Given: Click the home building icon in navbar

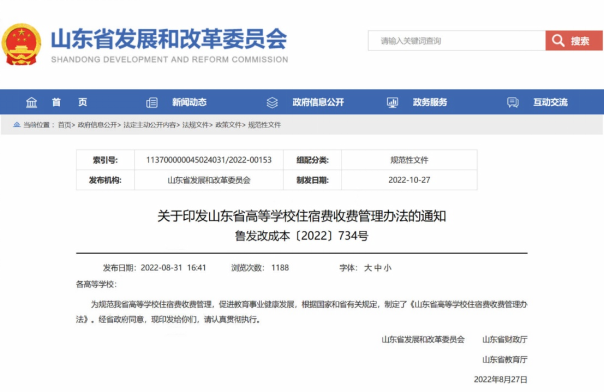Looking at the screenshot, I should [x=31, y=102].
